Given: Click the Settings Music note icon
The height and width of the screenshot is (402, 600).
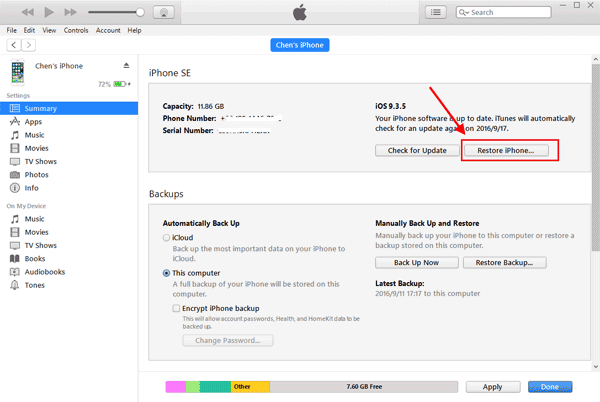Looking at the screenshot, I should pos(15,135).
